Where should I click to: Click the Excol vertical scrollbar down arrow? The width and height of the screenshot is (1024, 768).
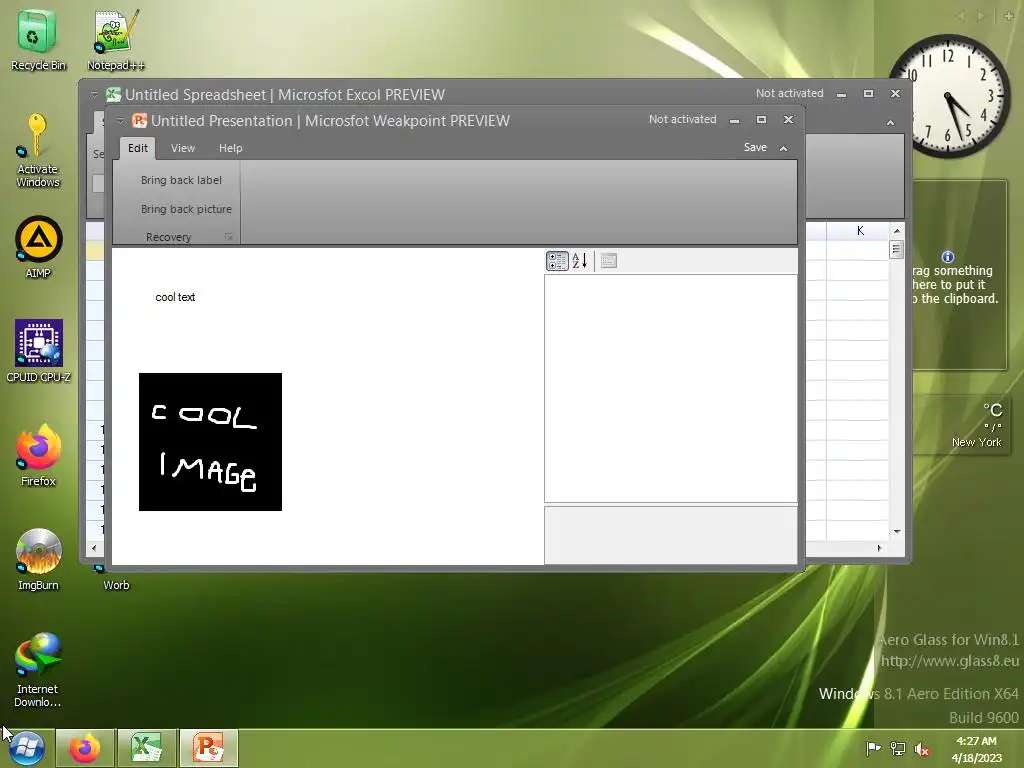pos(897,532)
